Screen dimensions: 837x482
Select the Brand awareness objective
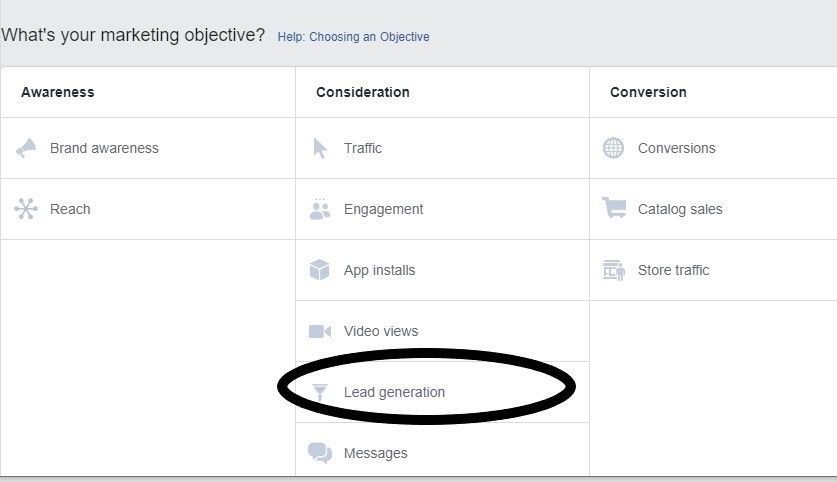click(104, 148)
